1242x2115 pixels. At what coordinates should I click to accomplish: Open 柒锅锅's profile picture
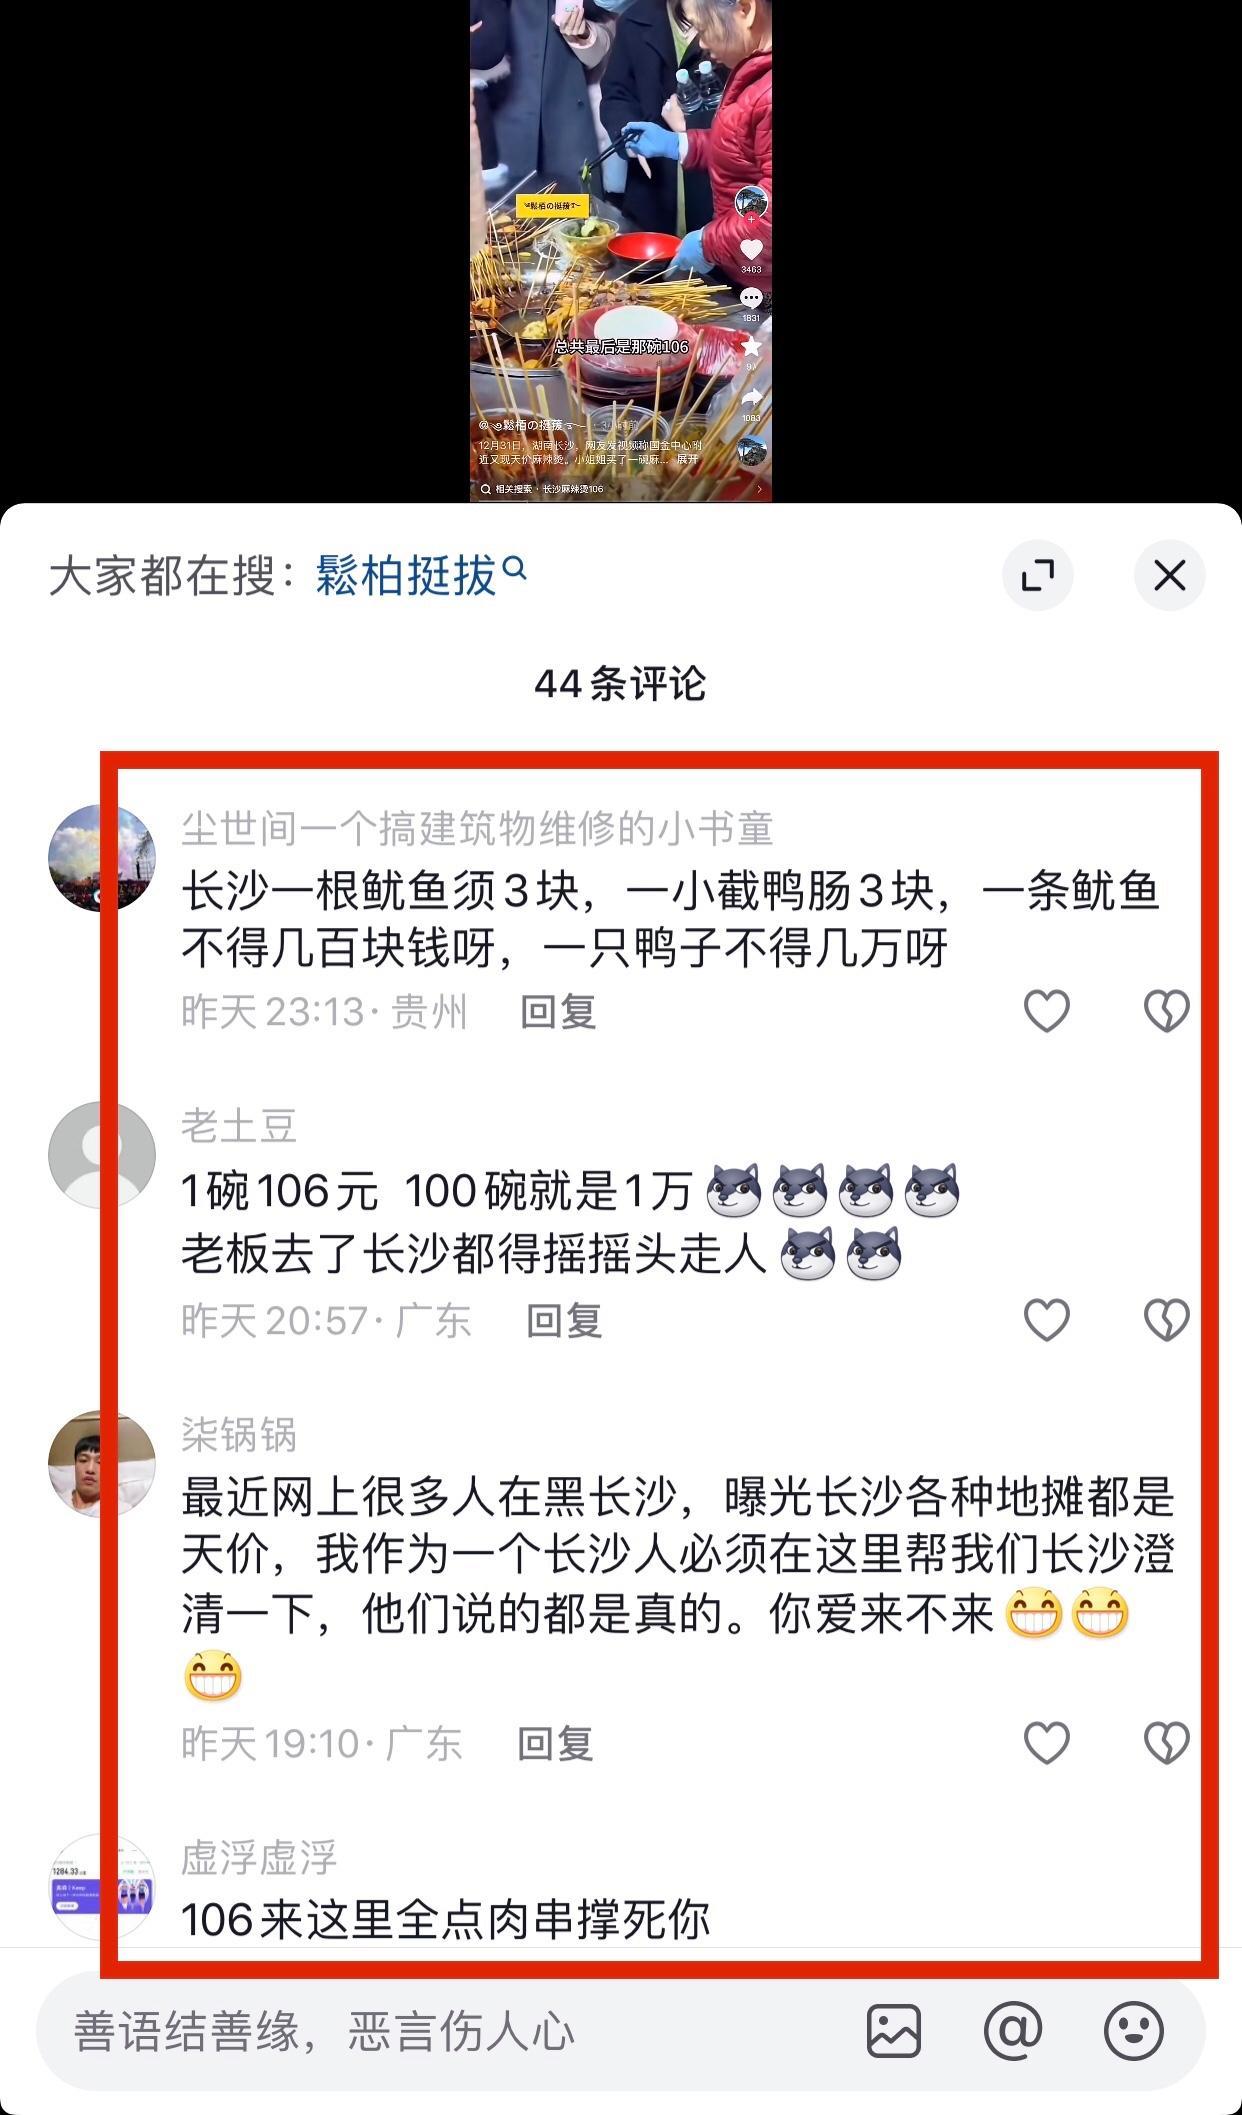click(x=102, y=1464)
